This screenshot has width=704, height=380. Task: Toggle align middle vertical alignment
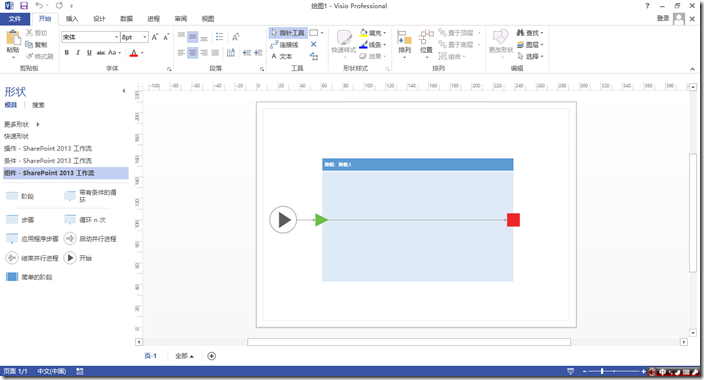click(x=192, y=37)
